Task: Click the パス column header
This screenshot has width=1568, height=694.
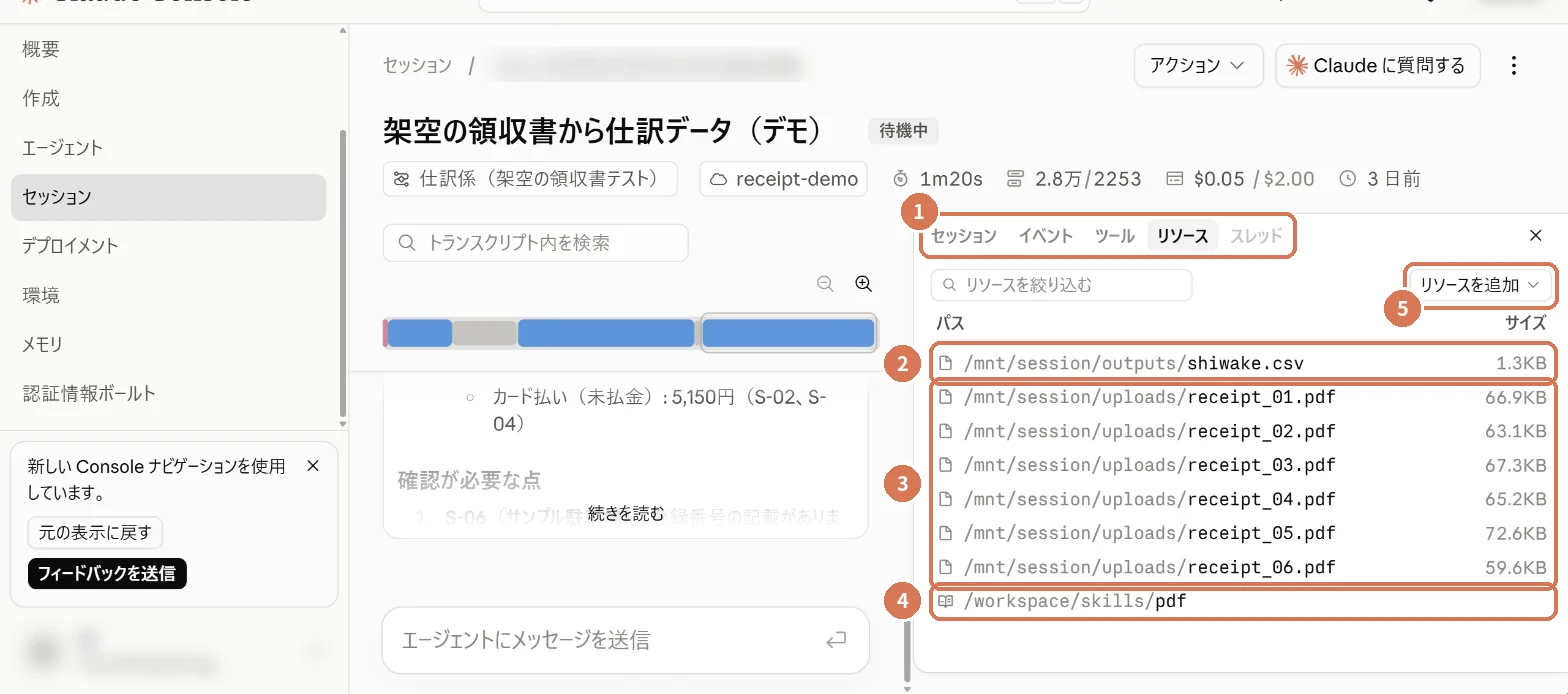Action: (x=950, y=323)
